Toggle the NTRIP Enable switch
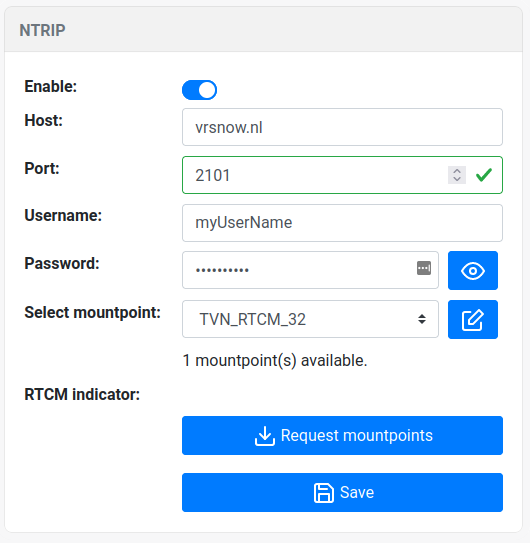 click(x=199, y=90)
